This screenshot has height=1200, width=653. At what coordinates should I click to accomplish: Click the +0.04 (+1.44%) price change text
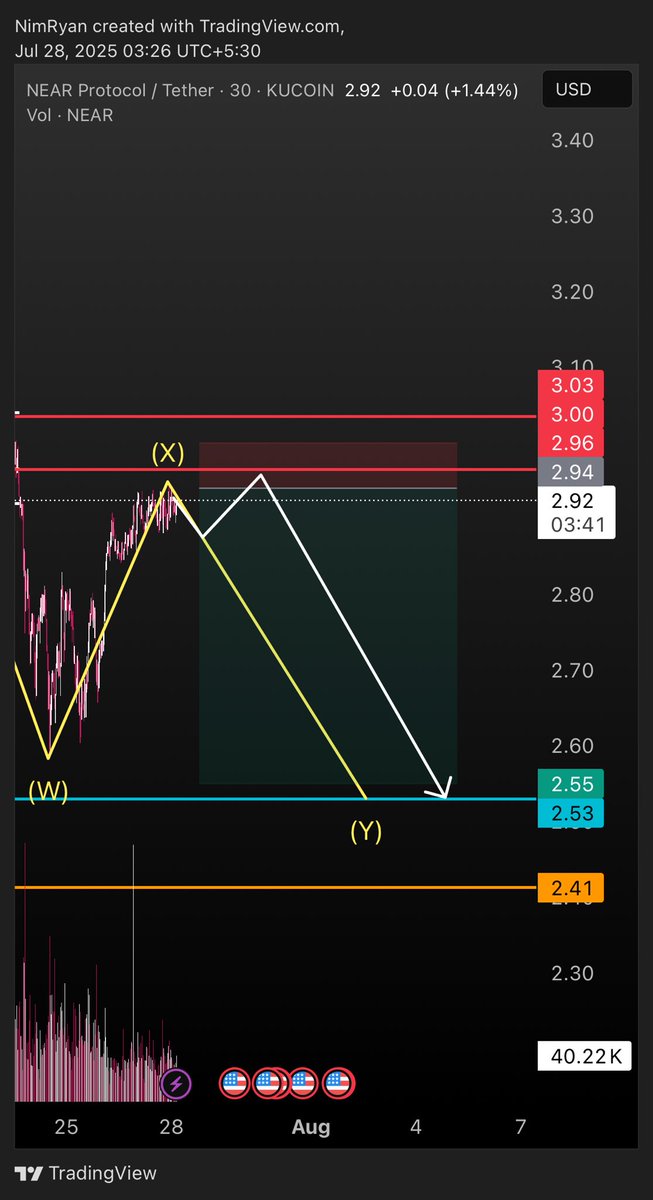point(454,91)
